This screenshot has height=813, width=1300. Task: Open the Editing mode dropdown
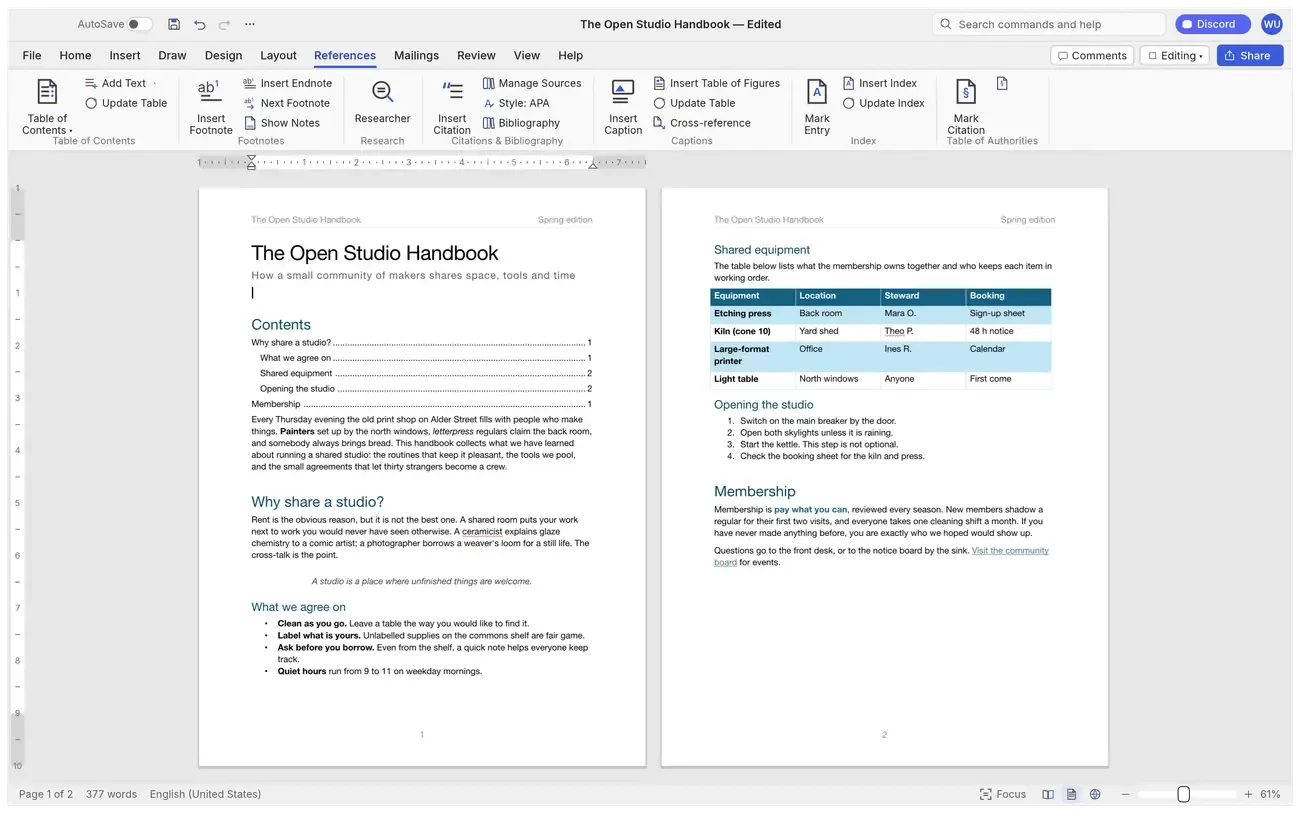[1175, 56]
